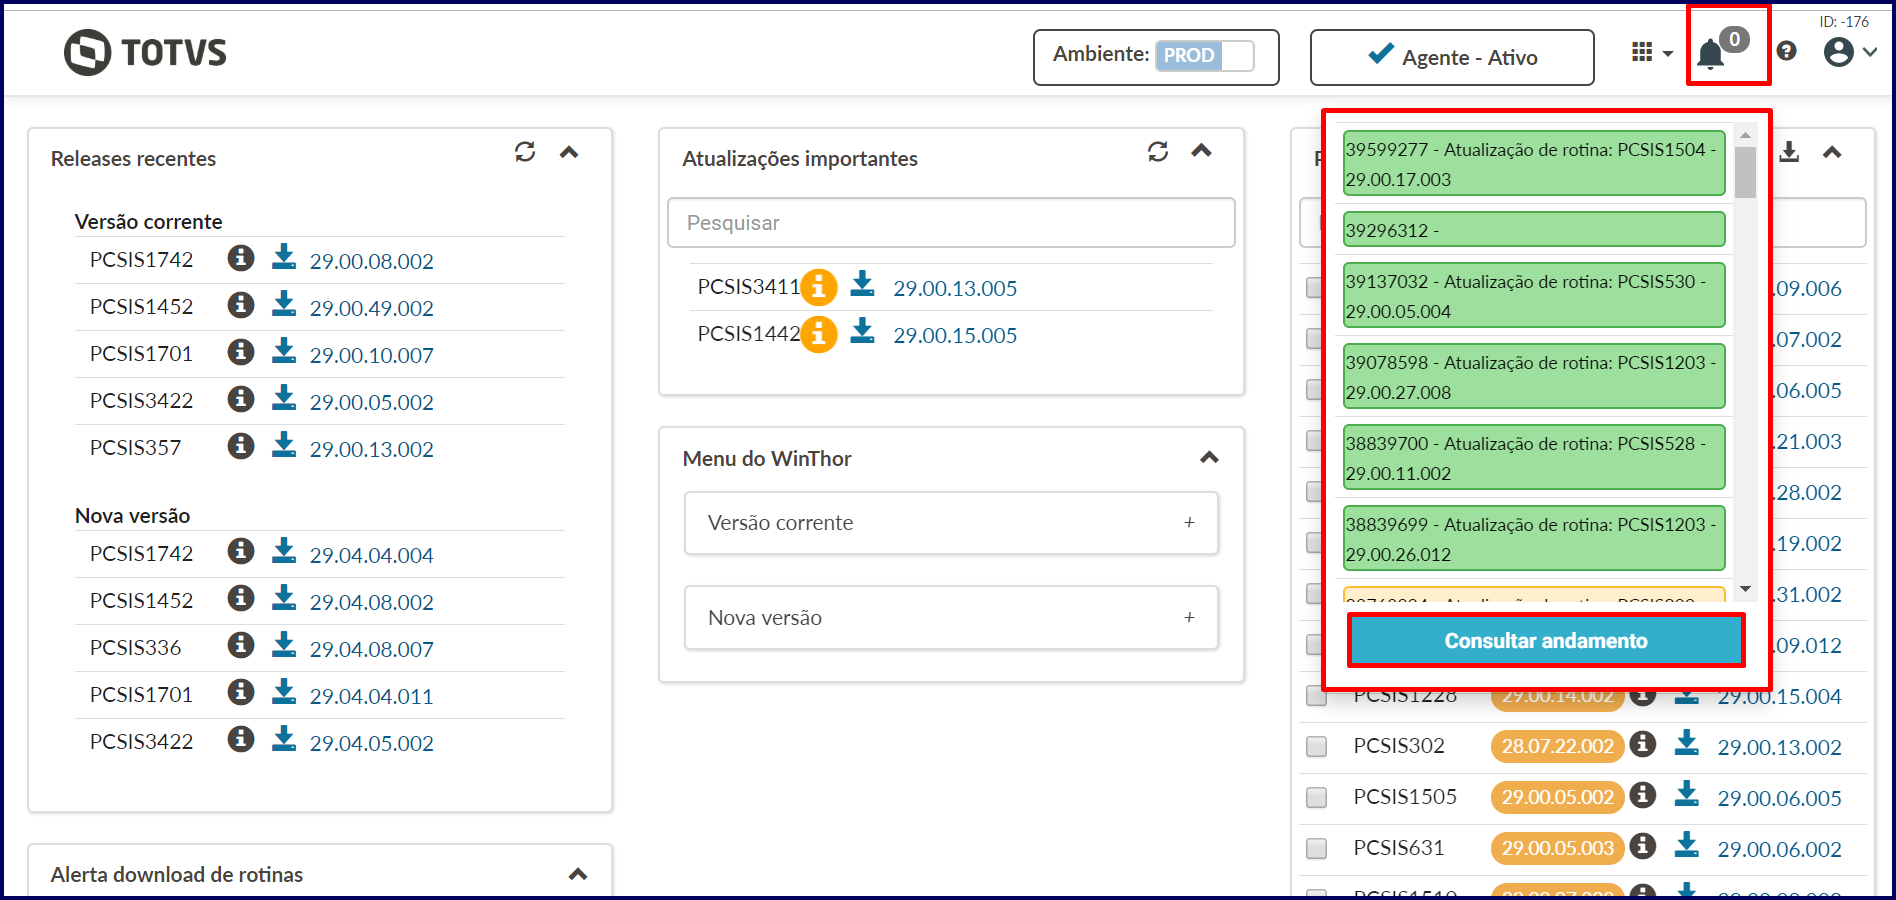The height and width of the screenshot is (900, 1896).
Task: Open notification 38839700 PCSIS528 update
Action: (x=1534, y=458)
